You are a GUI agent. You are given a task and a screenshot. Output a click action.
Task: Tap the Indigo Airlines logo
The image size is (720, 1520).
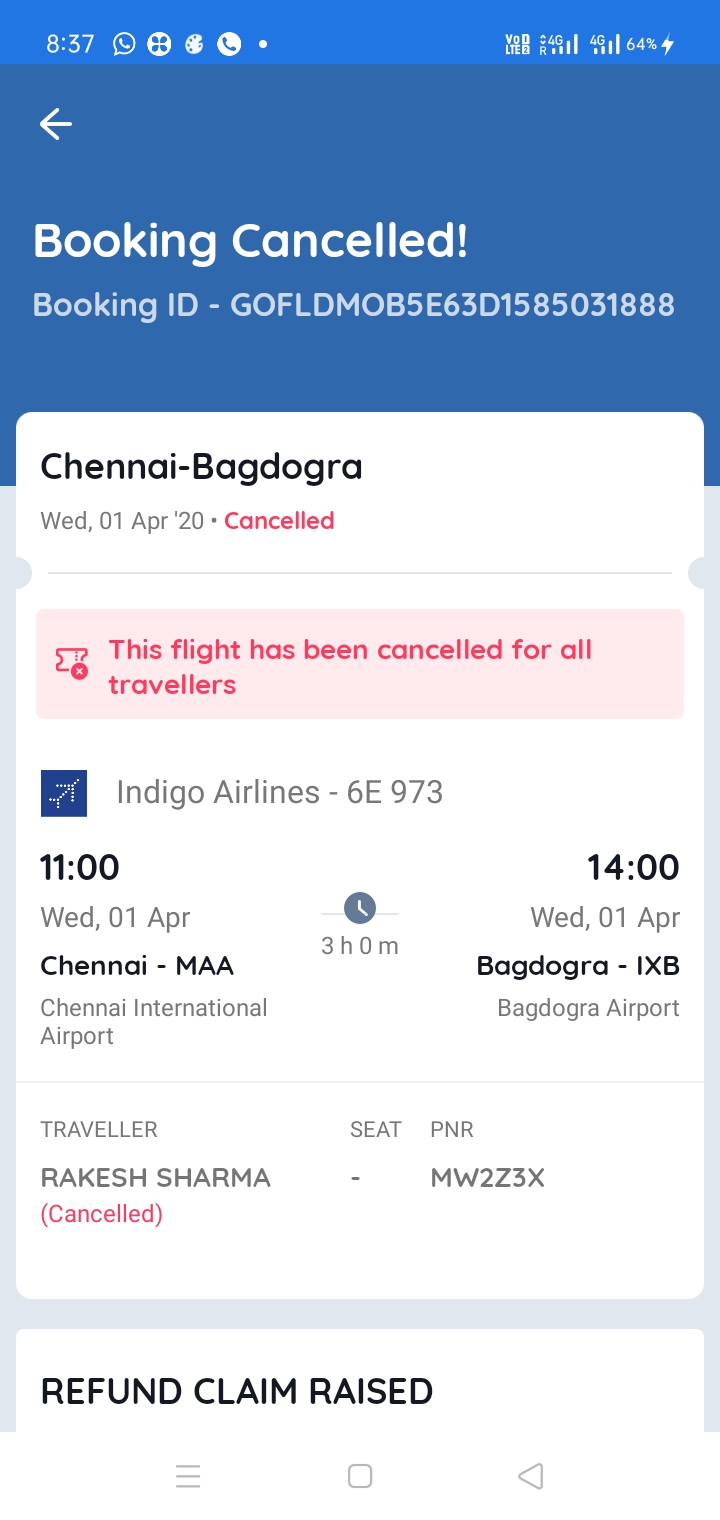click(64, 793)
